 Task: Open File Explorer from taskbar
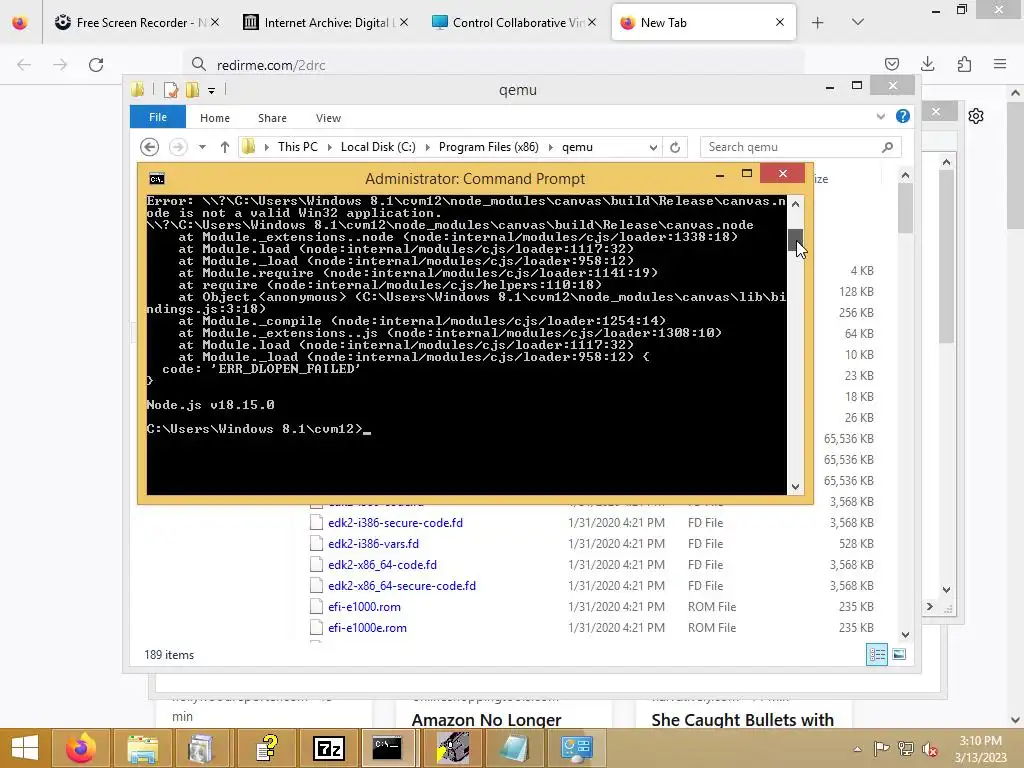point(142,748)
